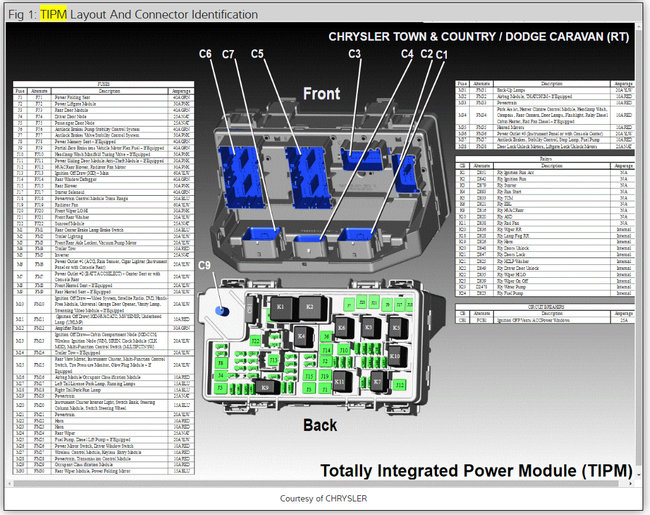Click the C6 connector label
This screenshot has height=515, width=650.
[x=205, y=54]
